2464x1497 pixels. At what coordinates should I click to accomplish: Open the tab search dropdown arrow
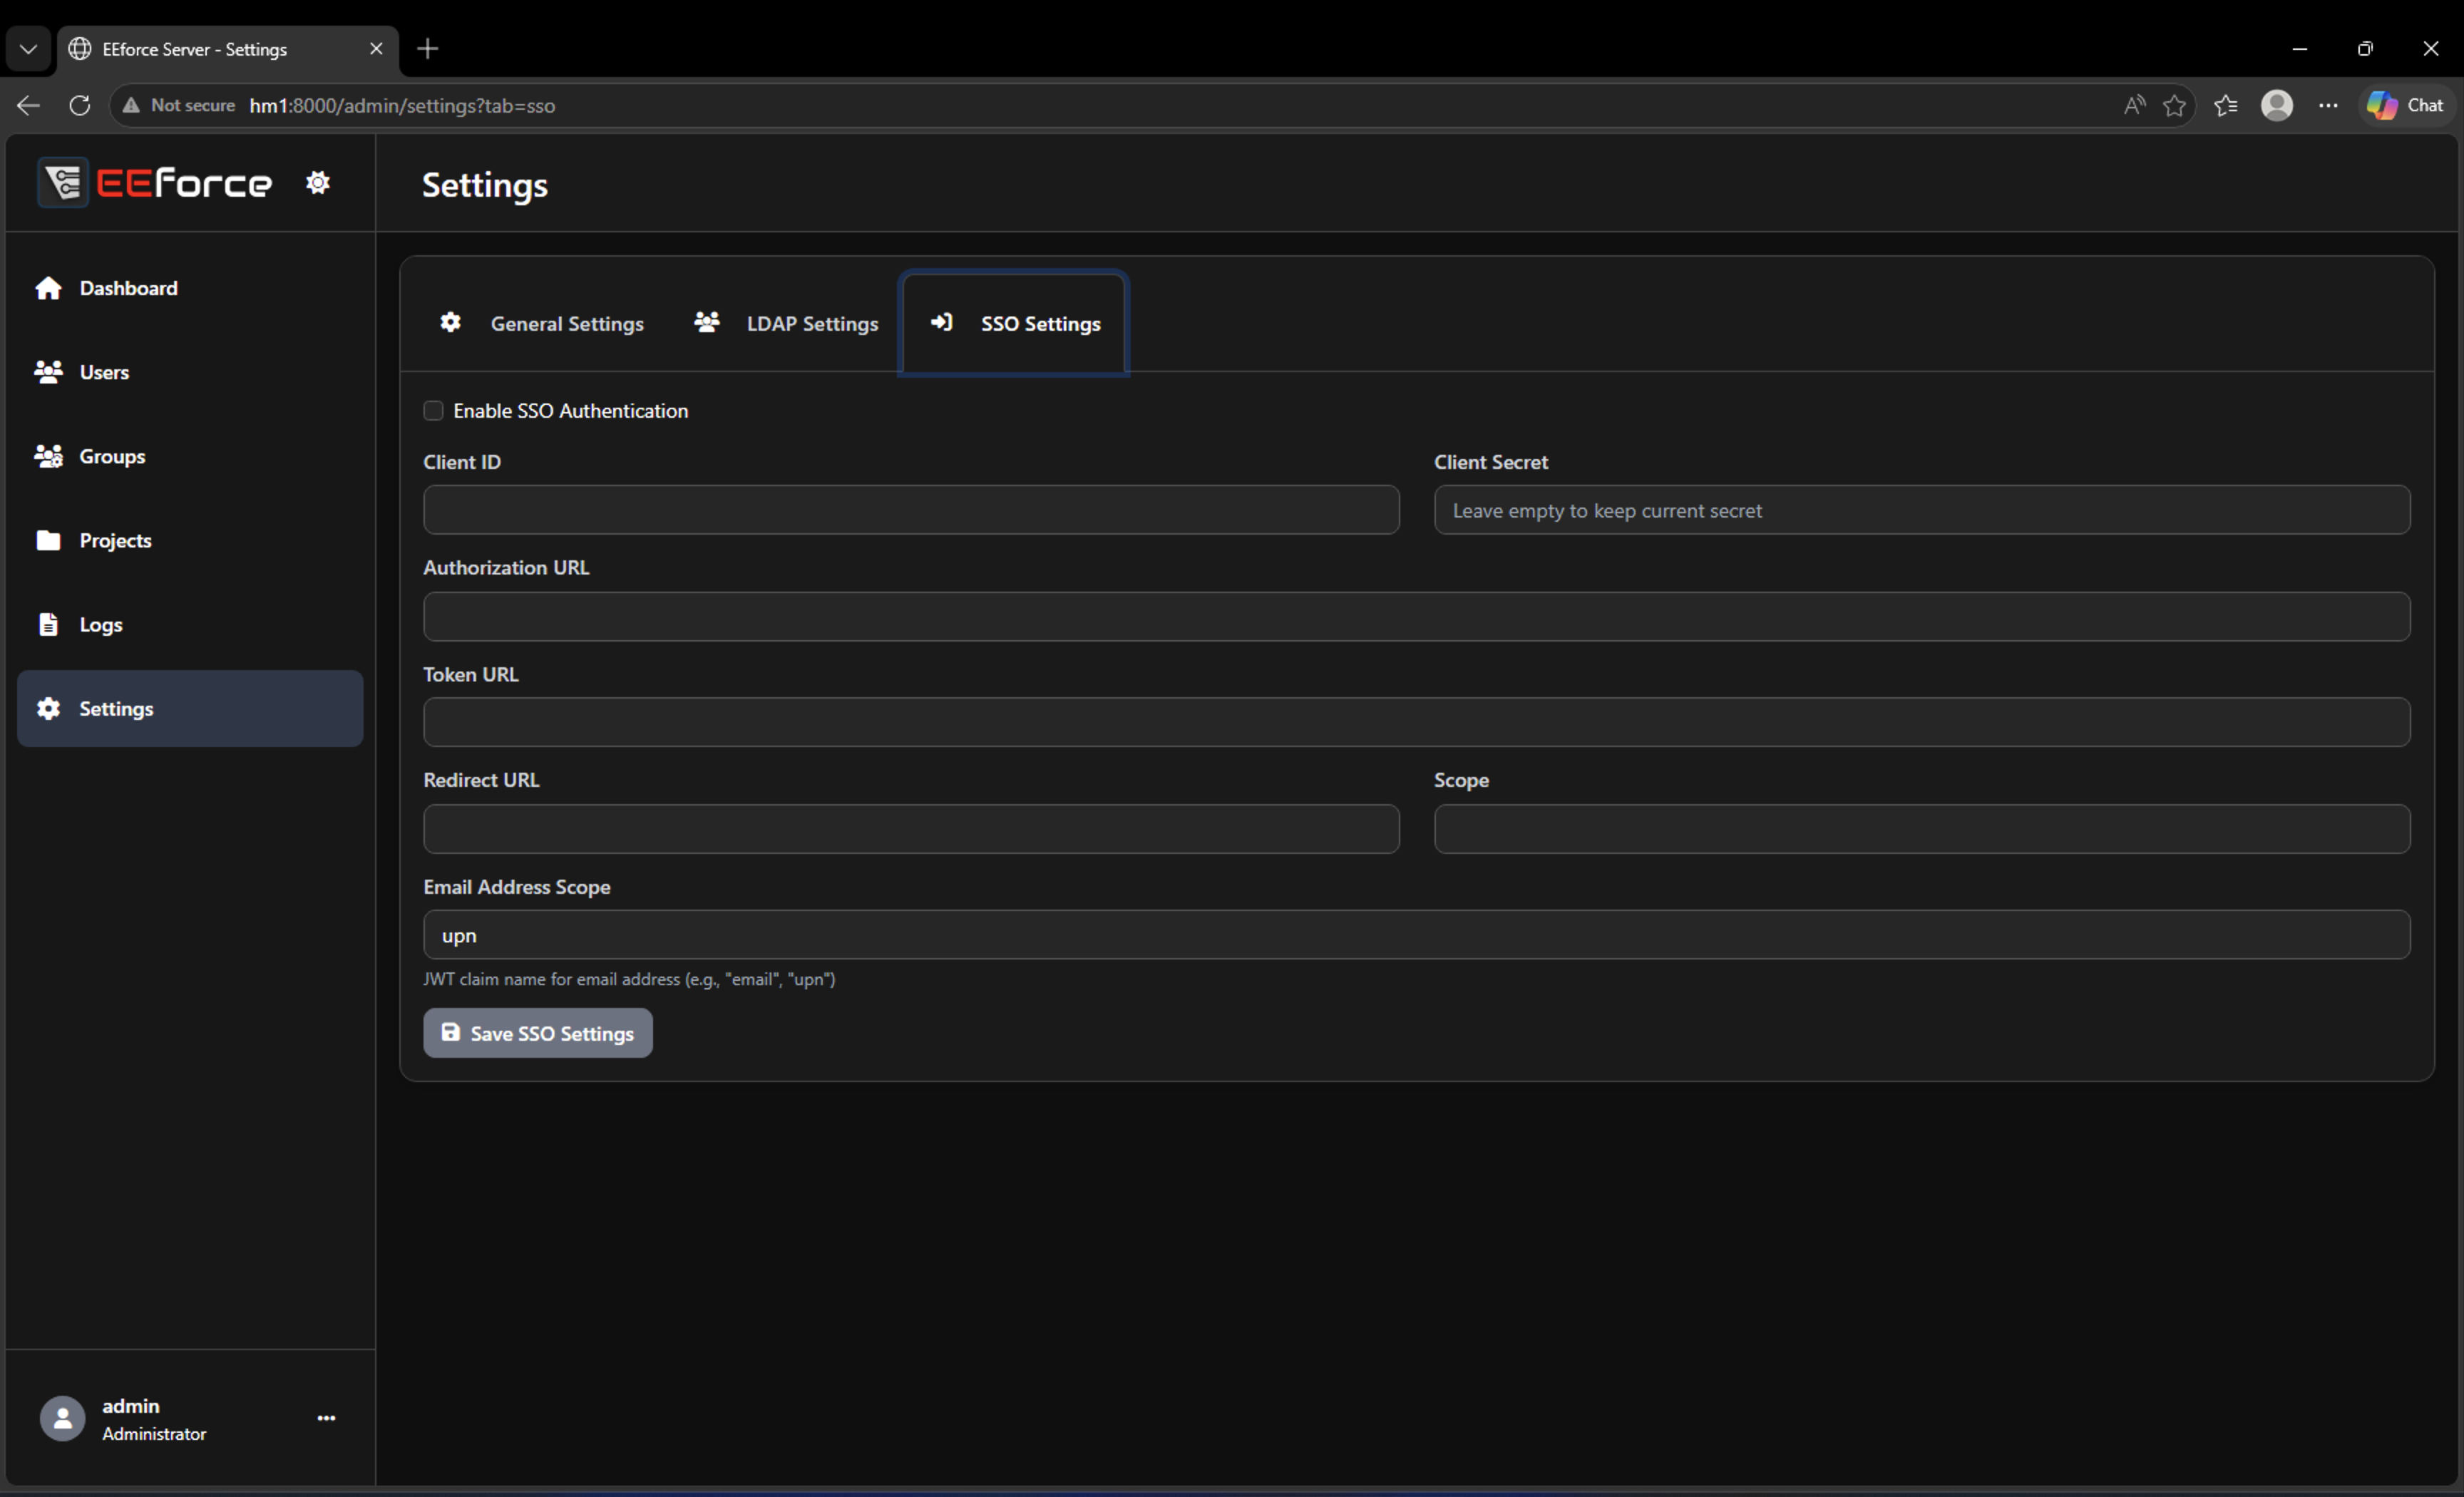click(28, 49)
